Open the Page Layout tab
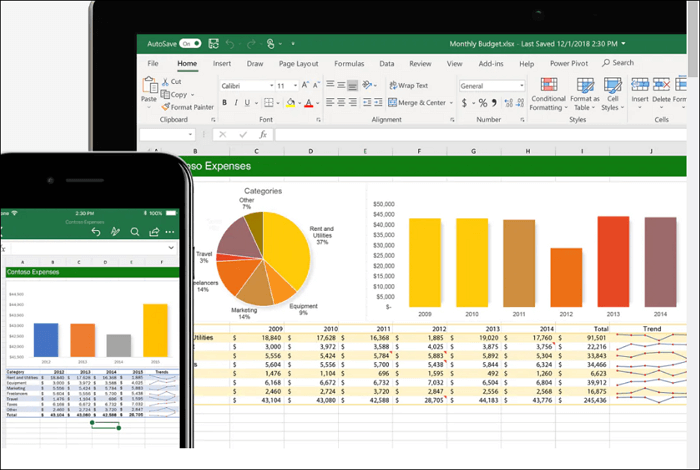Viewport: 700px width, 470px height. tap(299, 63)
